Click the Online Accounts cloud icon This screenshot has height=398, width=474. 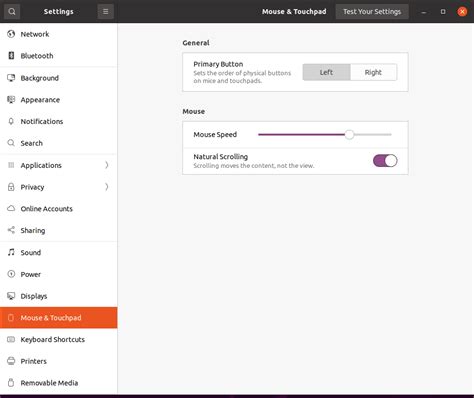[11, 209]
